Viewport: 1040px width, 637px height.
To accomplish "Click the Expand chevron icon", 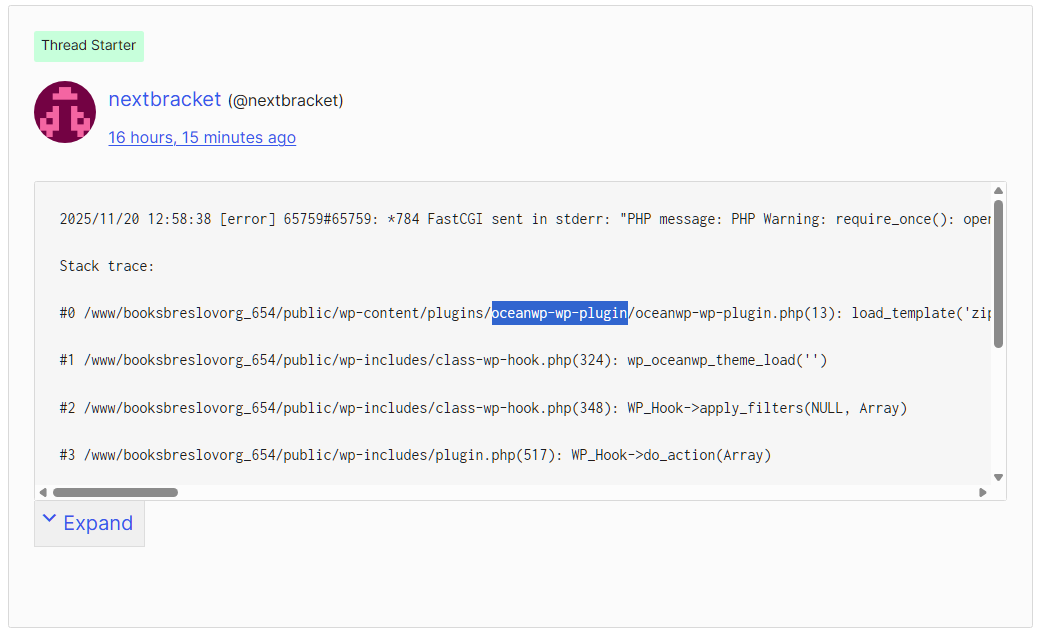I will coord(49,518).
